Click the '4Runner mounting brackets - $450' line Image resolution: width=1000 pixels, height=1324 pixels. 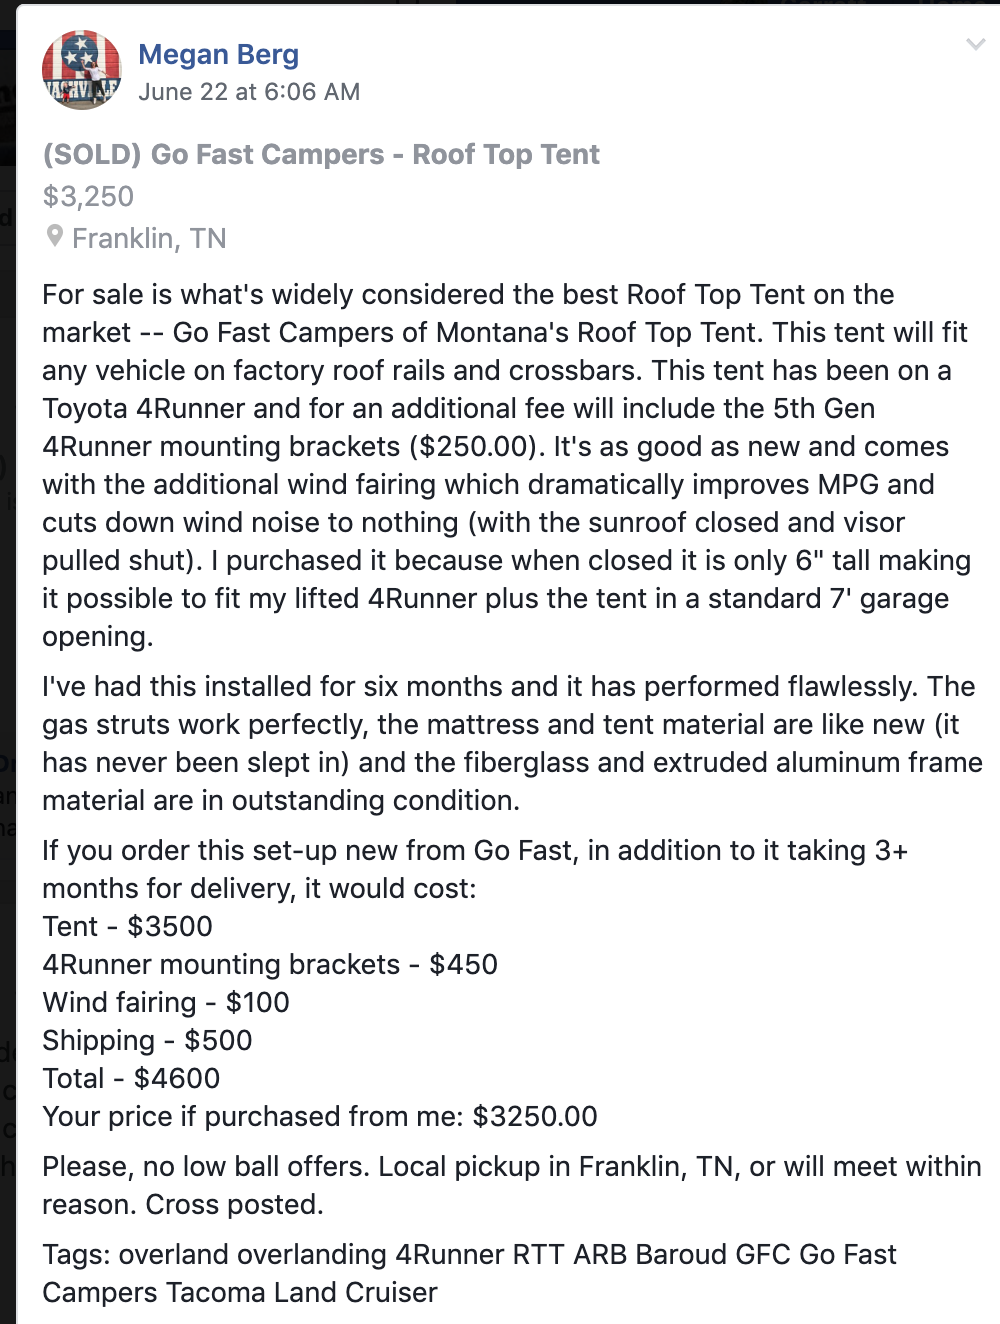click(x=270, y=964)
